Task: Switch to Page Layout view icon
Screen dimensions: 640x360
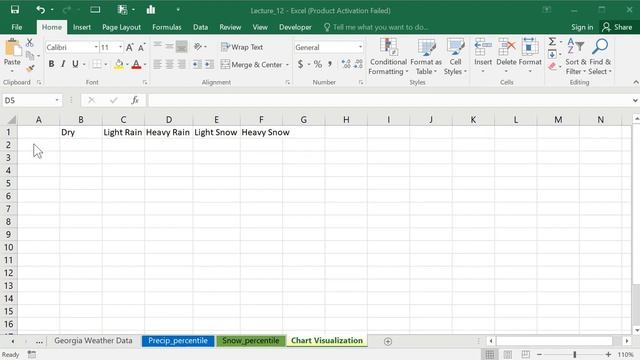Action: pyautogui.click(x=508, y=354)
